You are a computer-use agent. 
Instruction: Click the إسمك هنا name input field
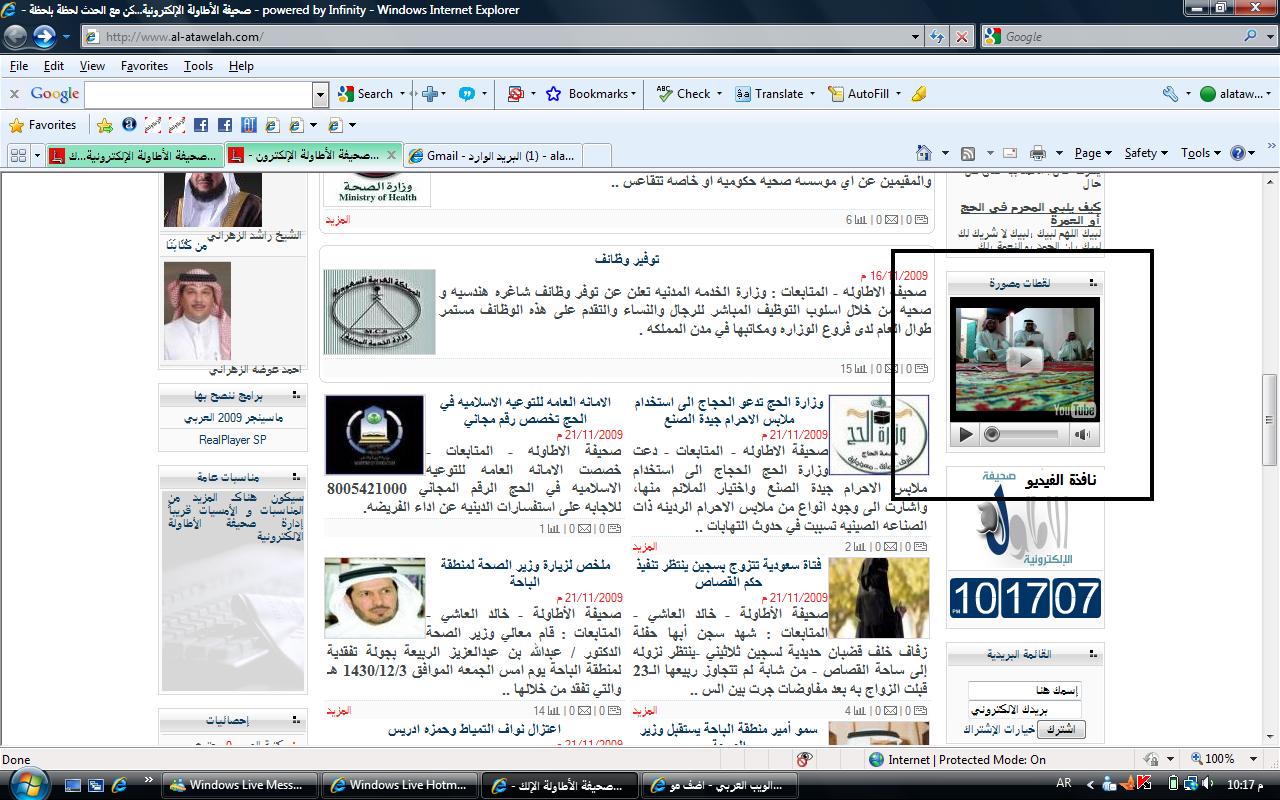[1024, 690]
